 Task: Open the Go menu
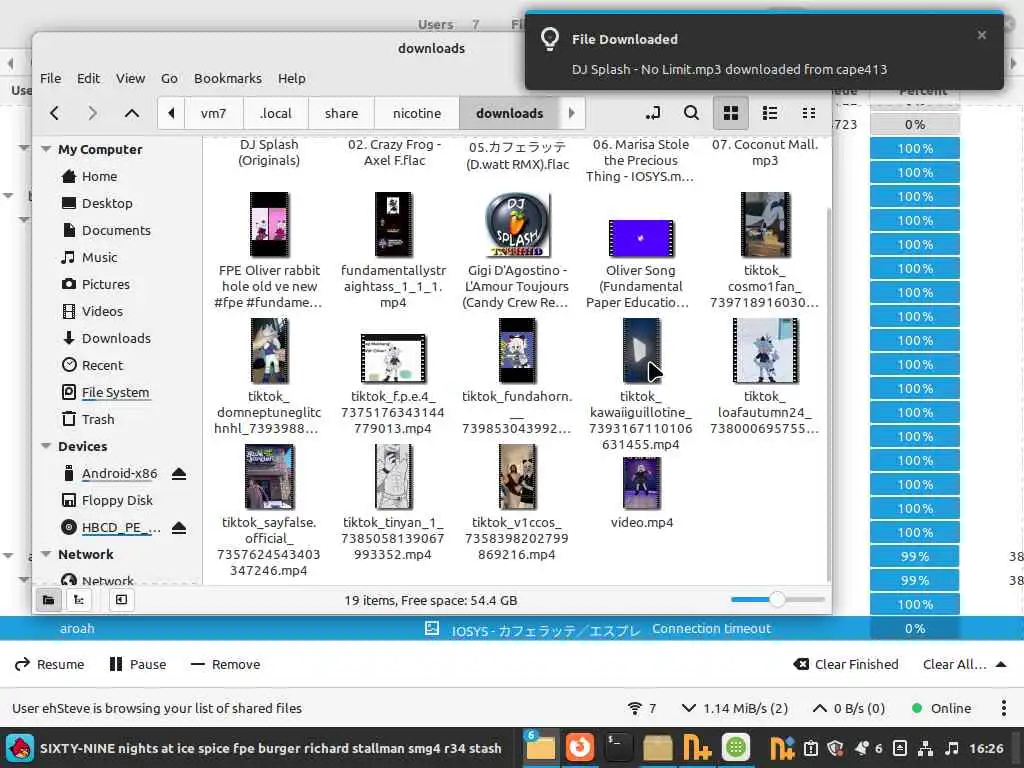click(169, 78)
